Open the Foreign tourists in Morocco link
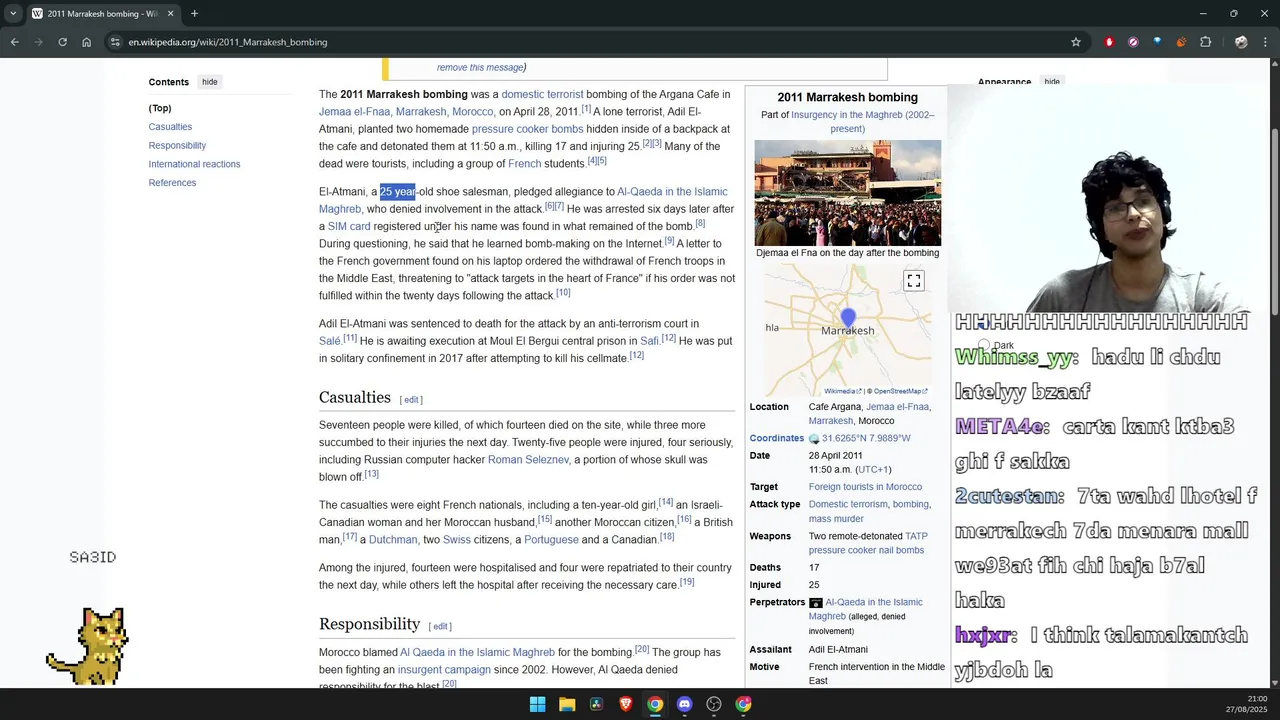 865,487
